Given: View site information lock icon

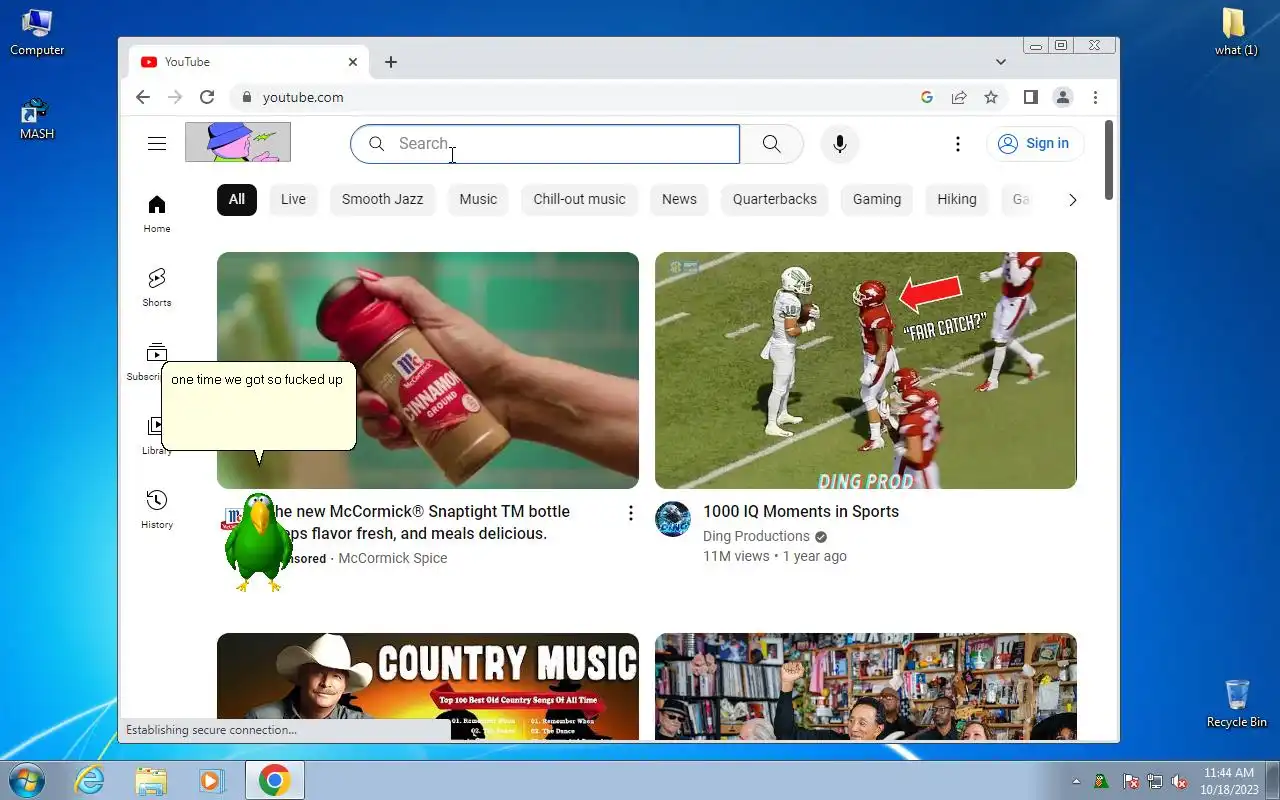Looking at the screenshot, I should 245,97.
